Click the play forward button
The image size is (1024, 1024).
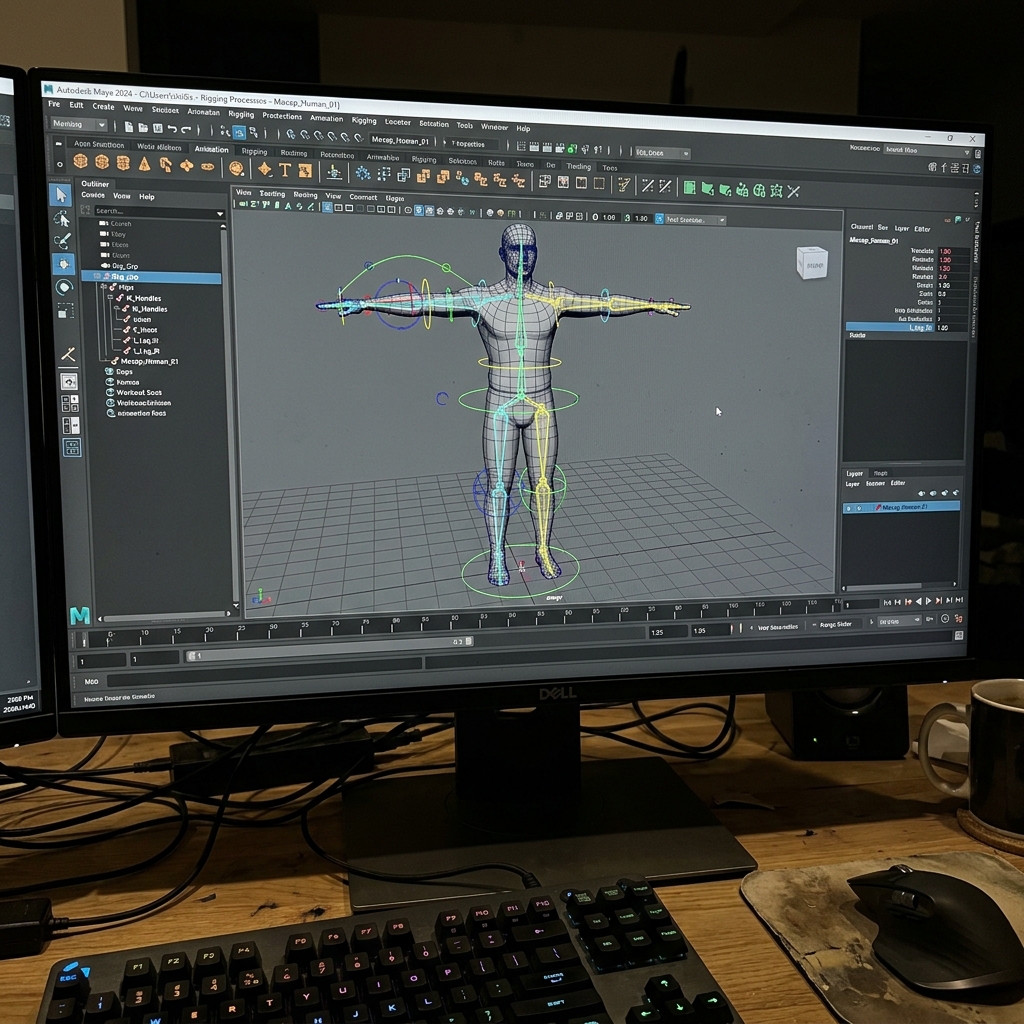(x=928, y=601)
